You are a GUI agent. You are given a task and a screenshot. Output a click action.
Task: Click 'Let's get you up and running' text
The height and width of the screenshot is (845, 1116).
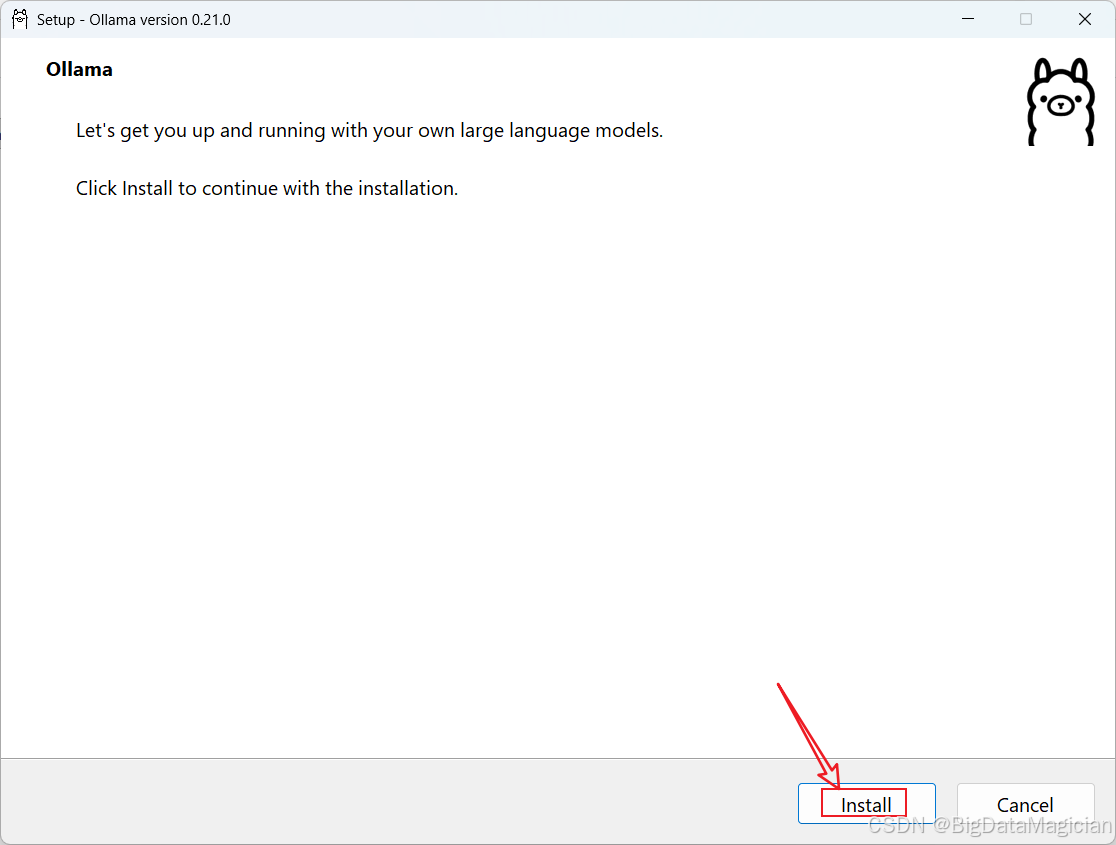tap(369, 131)
